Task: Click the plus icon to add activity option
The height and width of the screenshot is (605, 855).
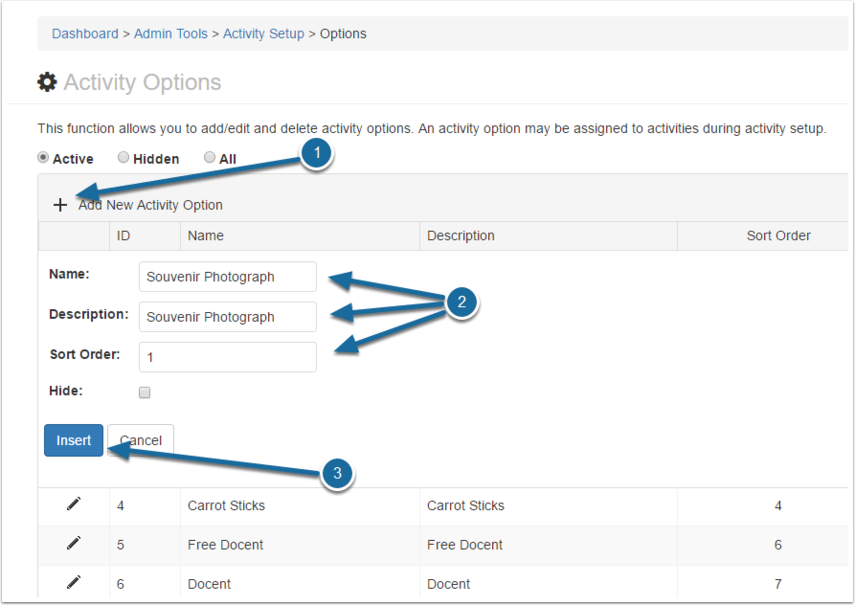Action: click(60, 205)
